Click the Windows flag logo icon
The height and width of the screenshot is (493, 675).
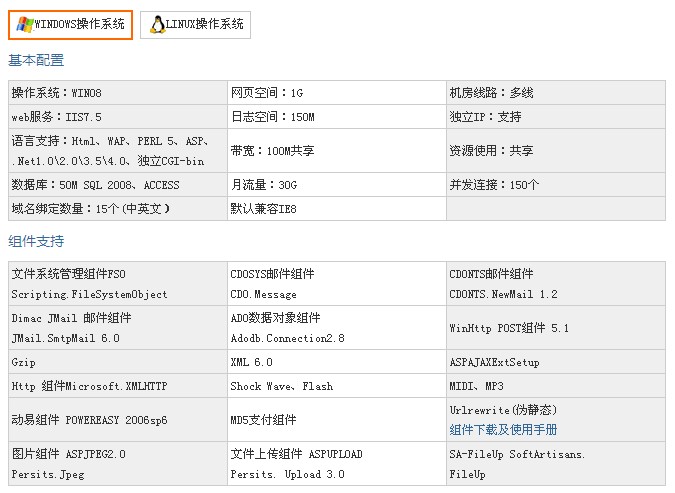[24, 25]
